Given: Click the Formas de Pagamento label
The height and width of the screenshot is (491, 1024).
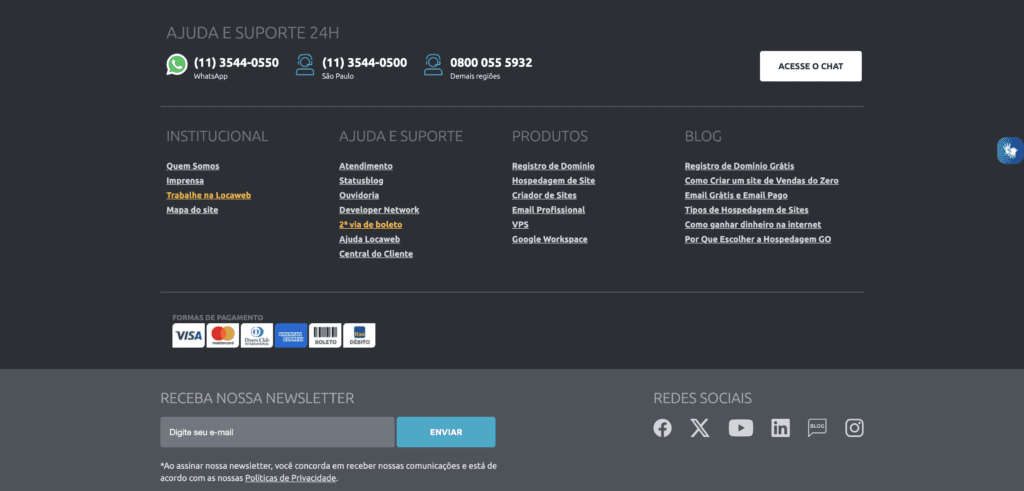Looking at the screenshot, I should point(217,317).
